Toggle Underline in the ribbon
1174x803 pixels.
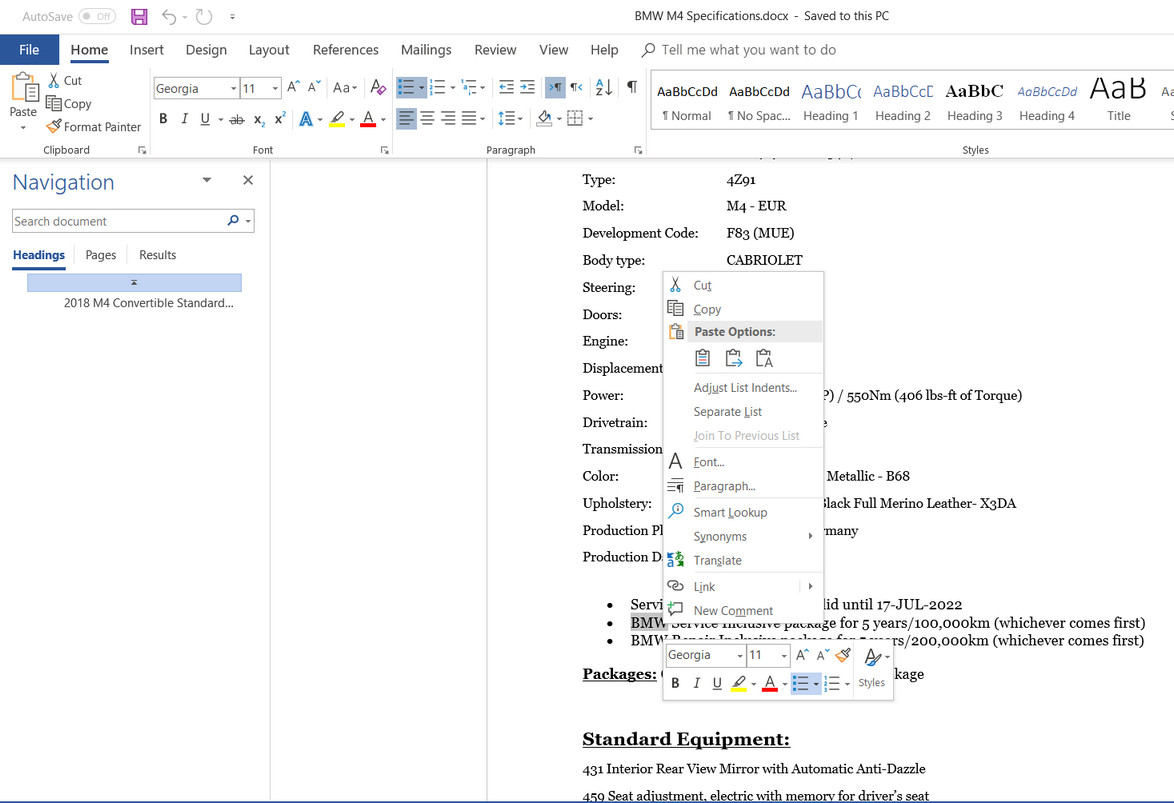click(x=204, y=118)
